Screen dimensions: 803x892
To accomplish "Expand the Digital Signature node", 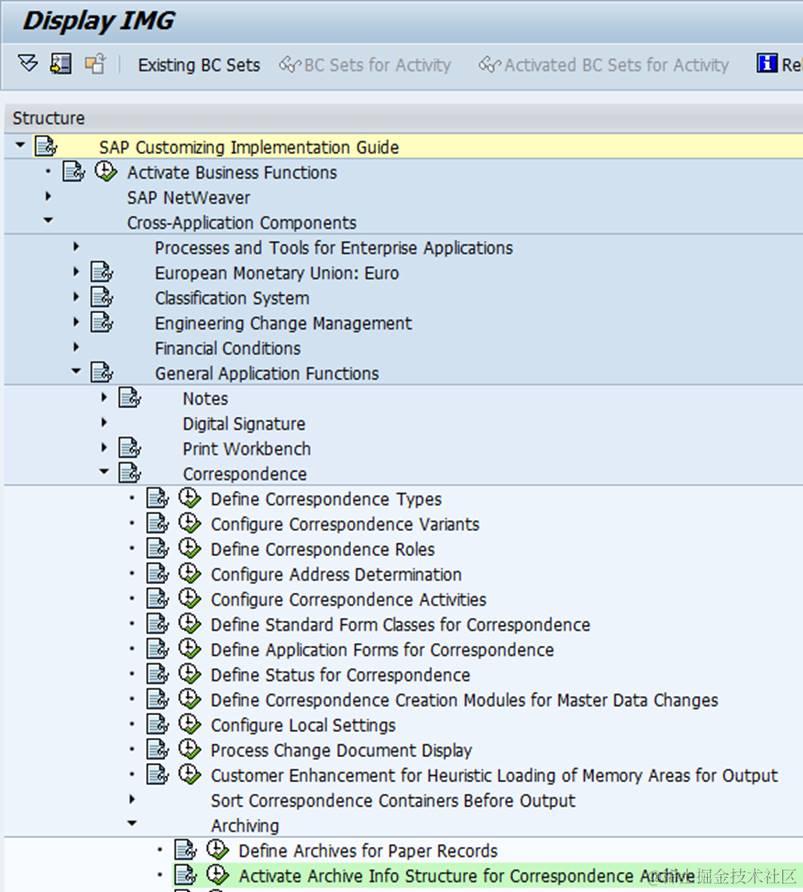I will coord(104,422).
